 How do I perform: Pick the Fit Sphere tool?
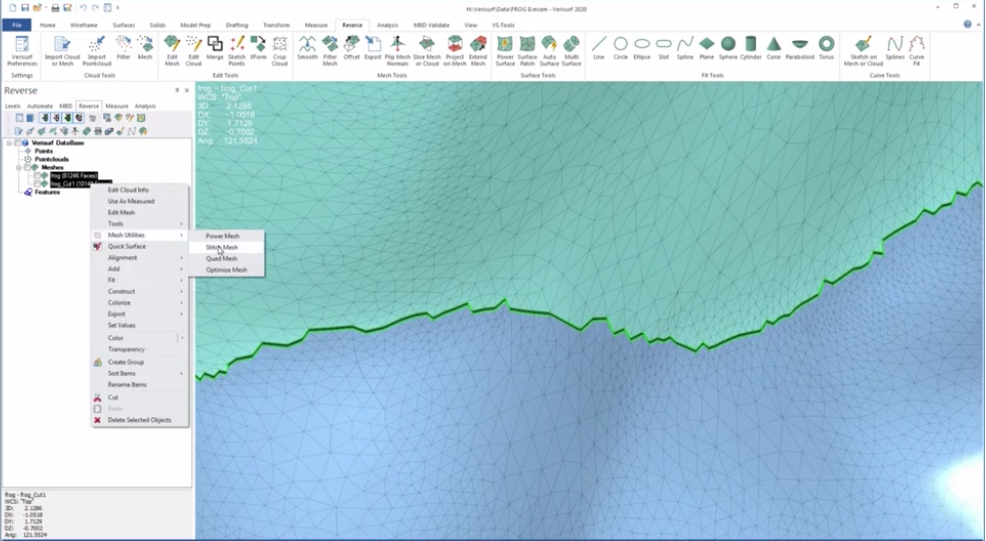[x=728, y=48]
